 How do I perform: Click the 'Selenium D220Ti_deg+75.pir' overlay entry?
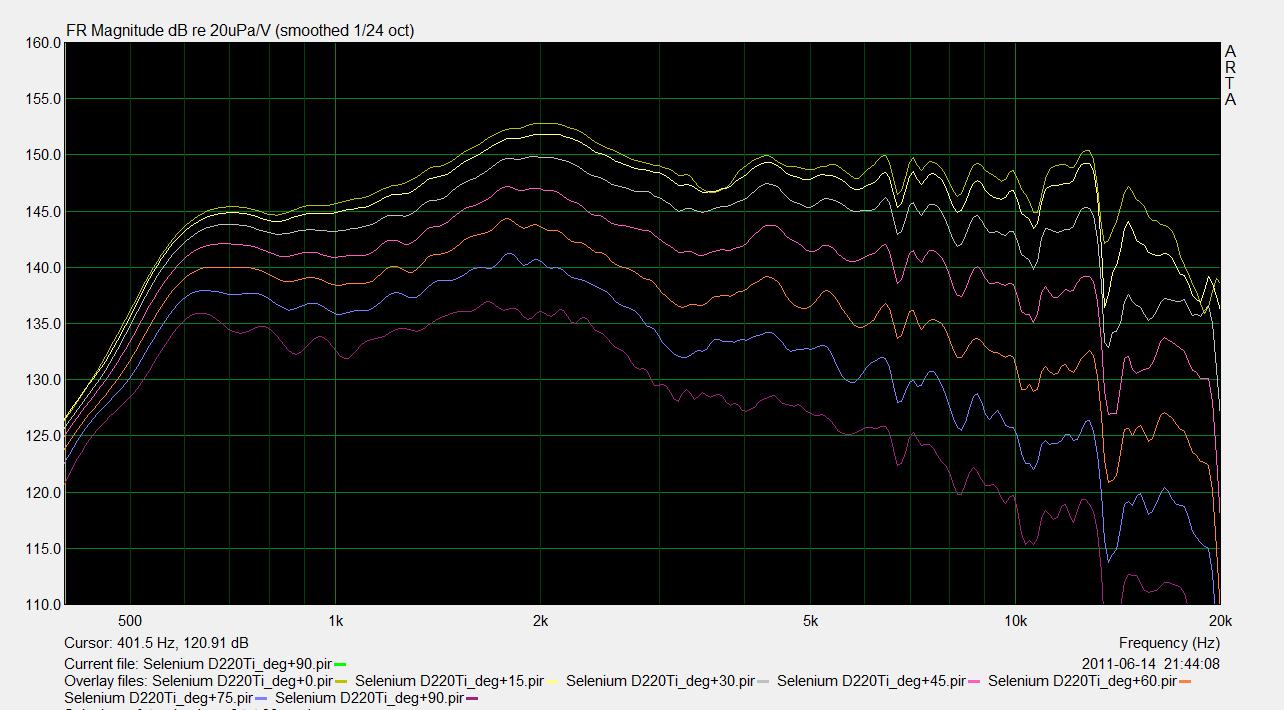[x=158, y=698]
